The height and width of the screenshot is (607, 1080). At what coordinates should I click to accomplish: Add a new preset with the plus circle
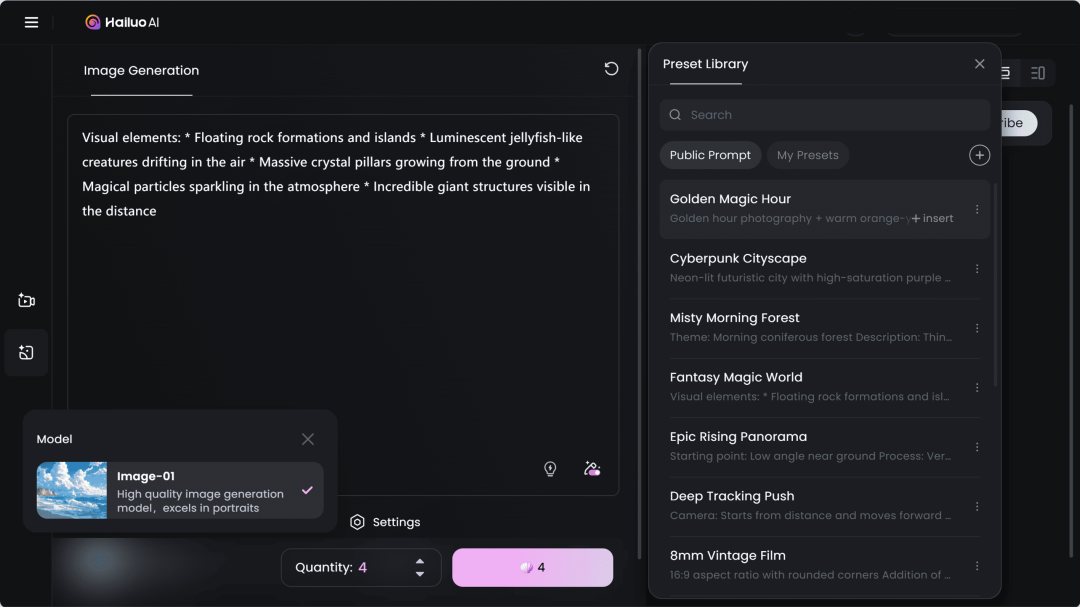[979, 155]
